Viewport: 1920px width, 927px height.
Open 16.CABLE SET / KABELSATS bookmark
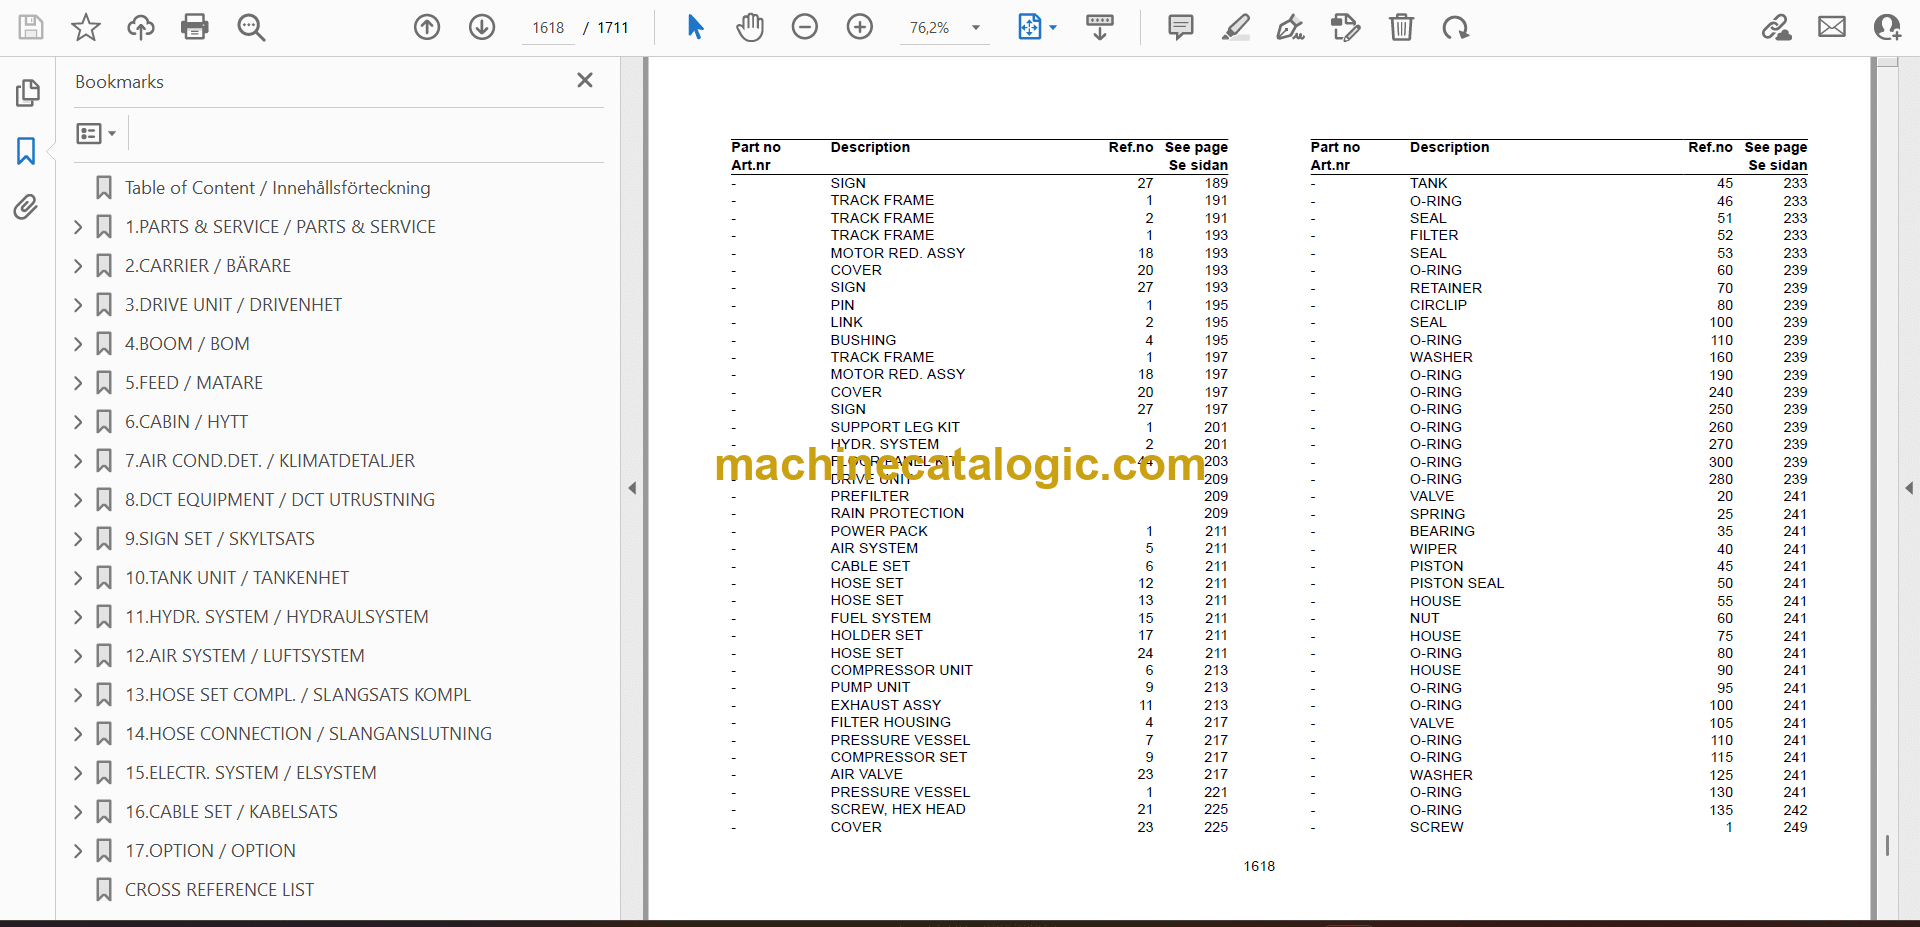[x=231, y=812]
